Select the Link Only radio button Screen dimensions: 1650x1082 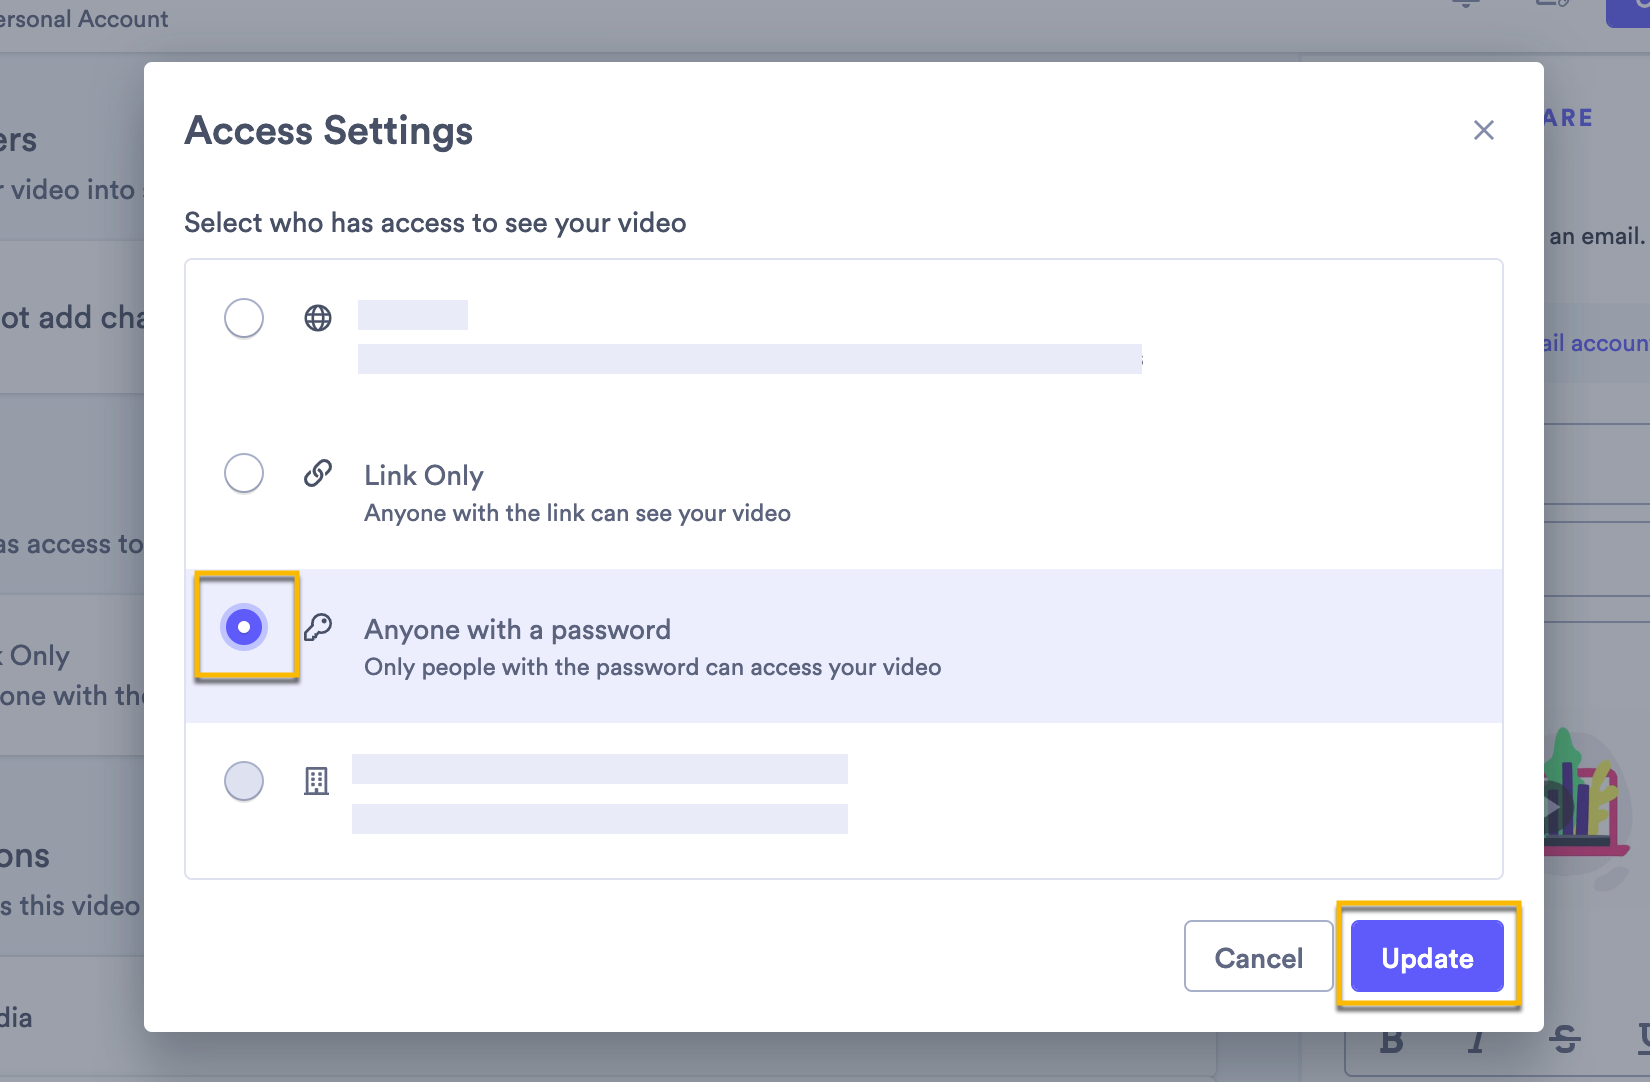click(x=244, y=473)
